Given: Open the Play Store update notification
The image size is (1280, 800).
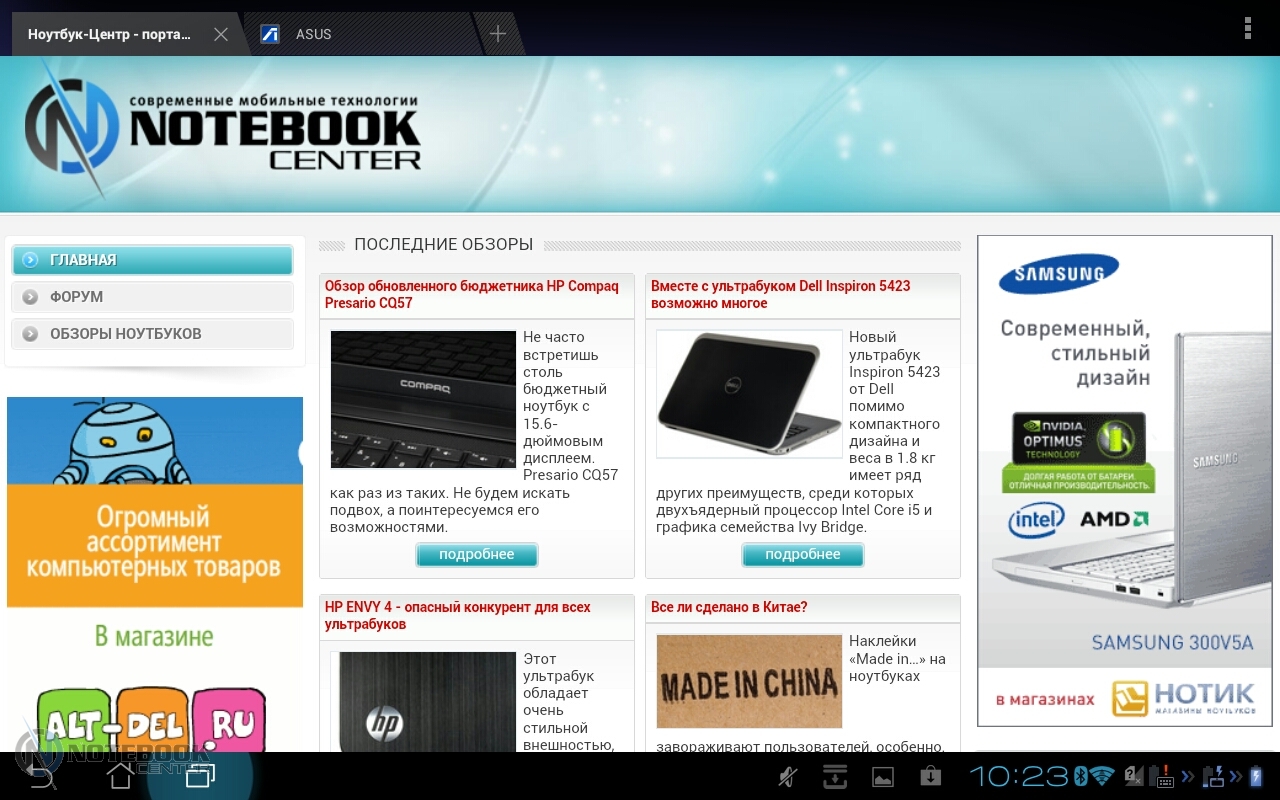Looking at the screenshot, I should (x=930, y=776).
